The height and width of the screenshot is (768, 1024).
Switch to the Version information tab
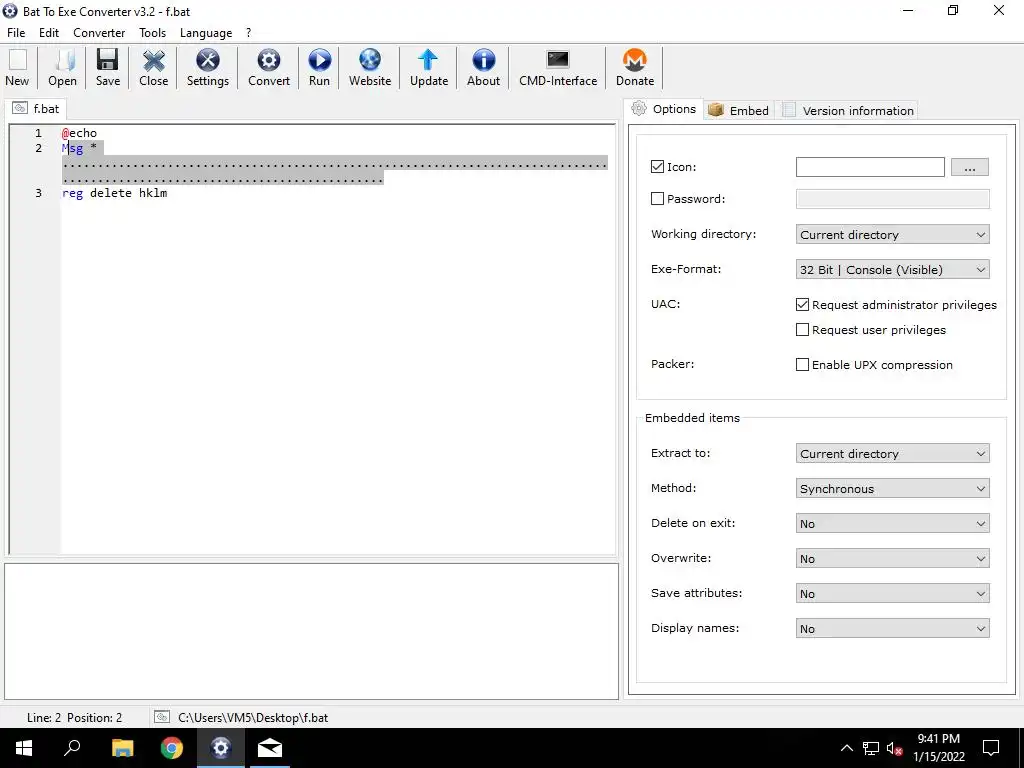click(847, 110)
